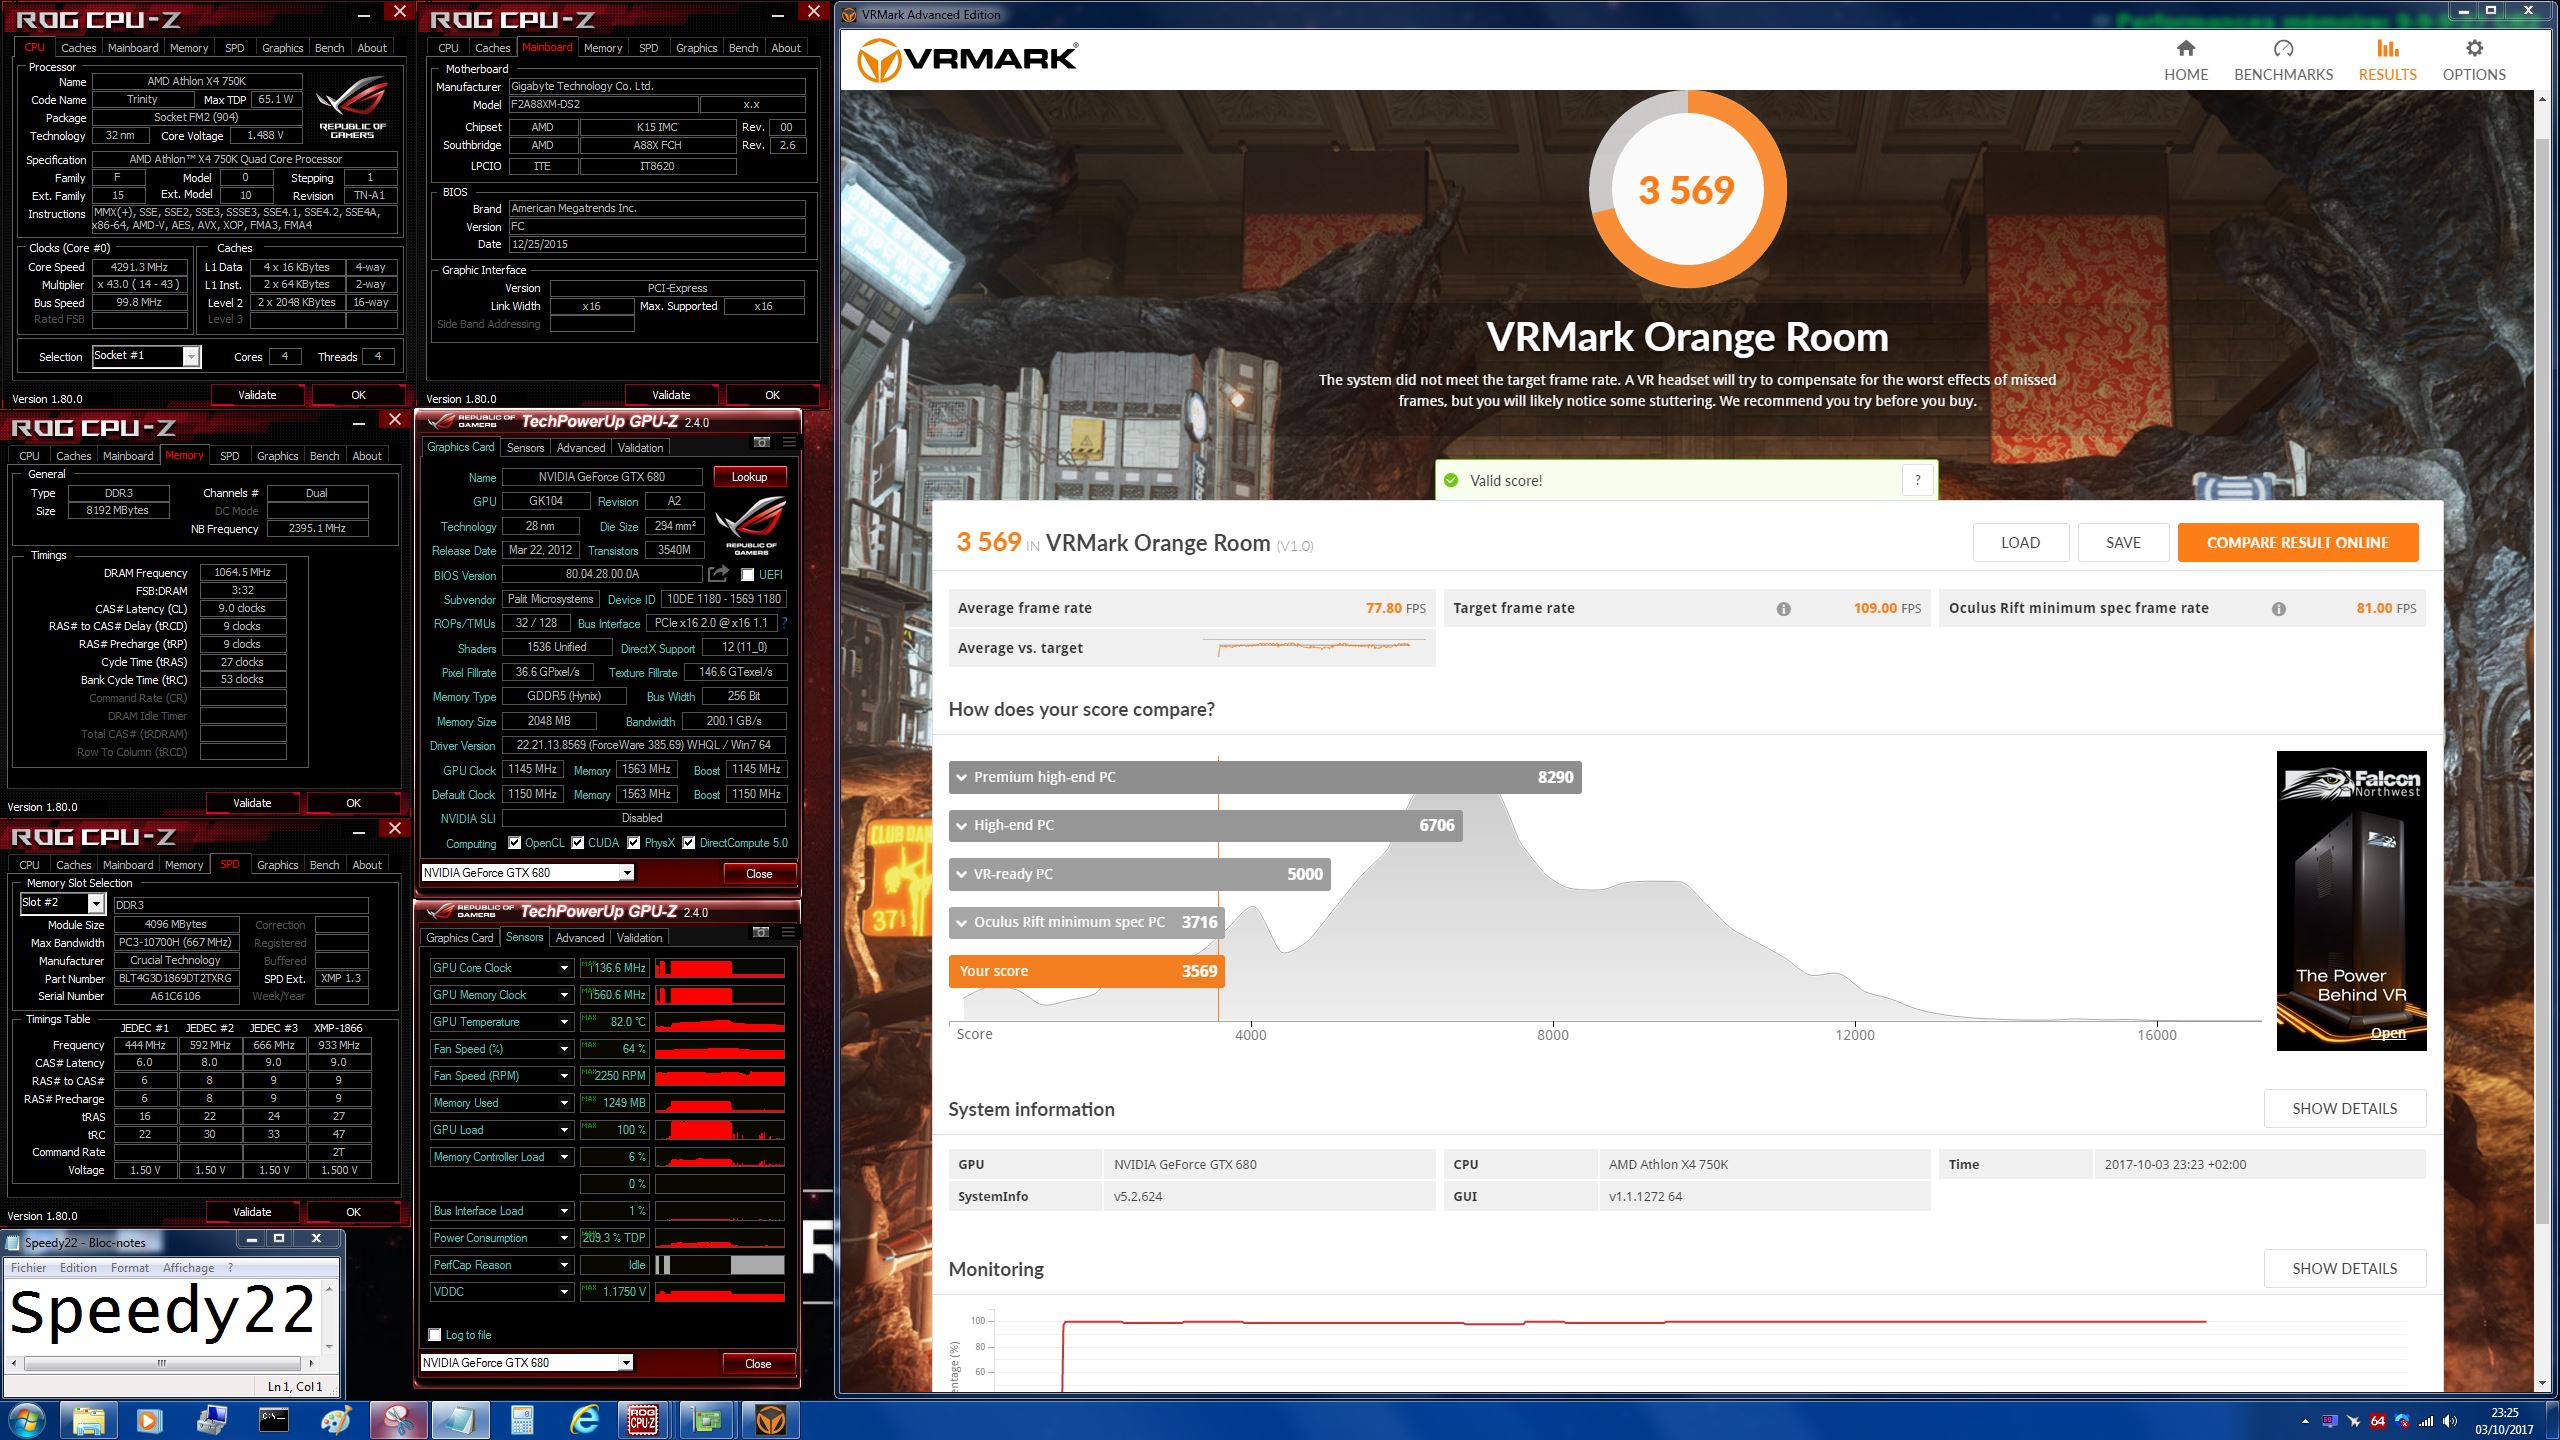Click Compare Result Online
This screenshot has height=1440, width=2560.
coord(2298,542)
